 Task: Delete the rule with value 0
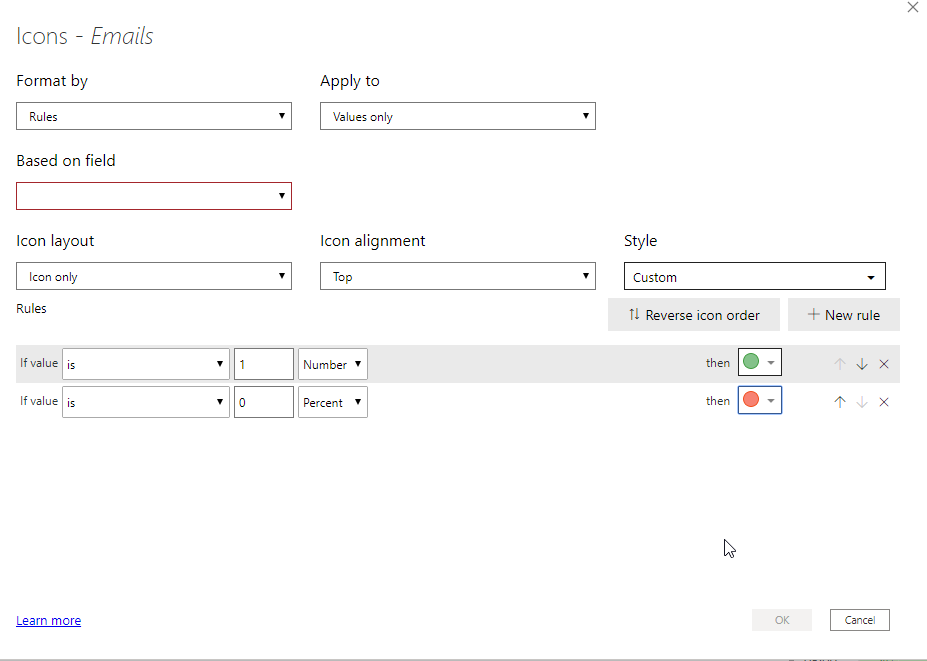[884, 402]
